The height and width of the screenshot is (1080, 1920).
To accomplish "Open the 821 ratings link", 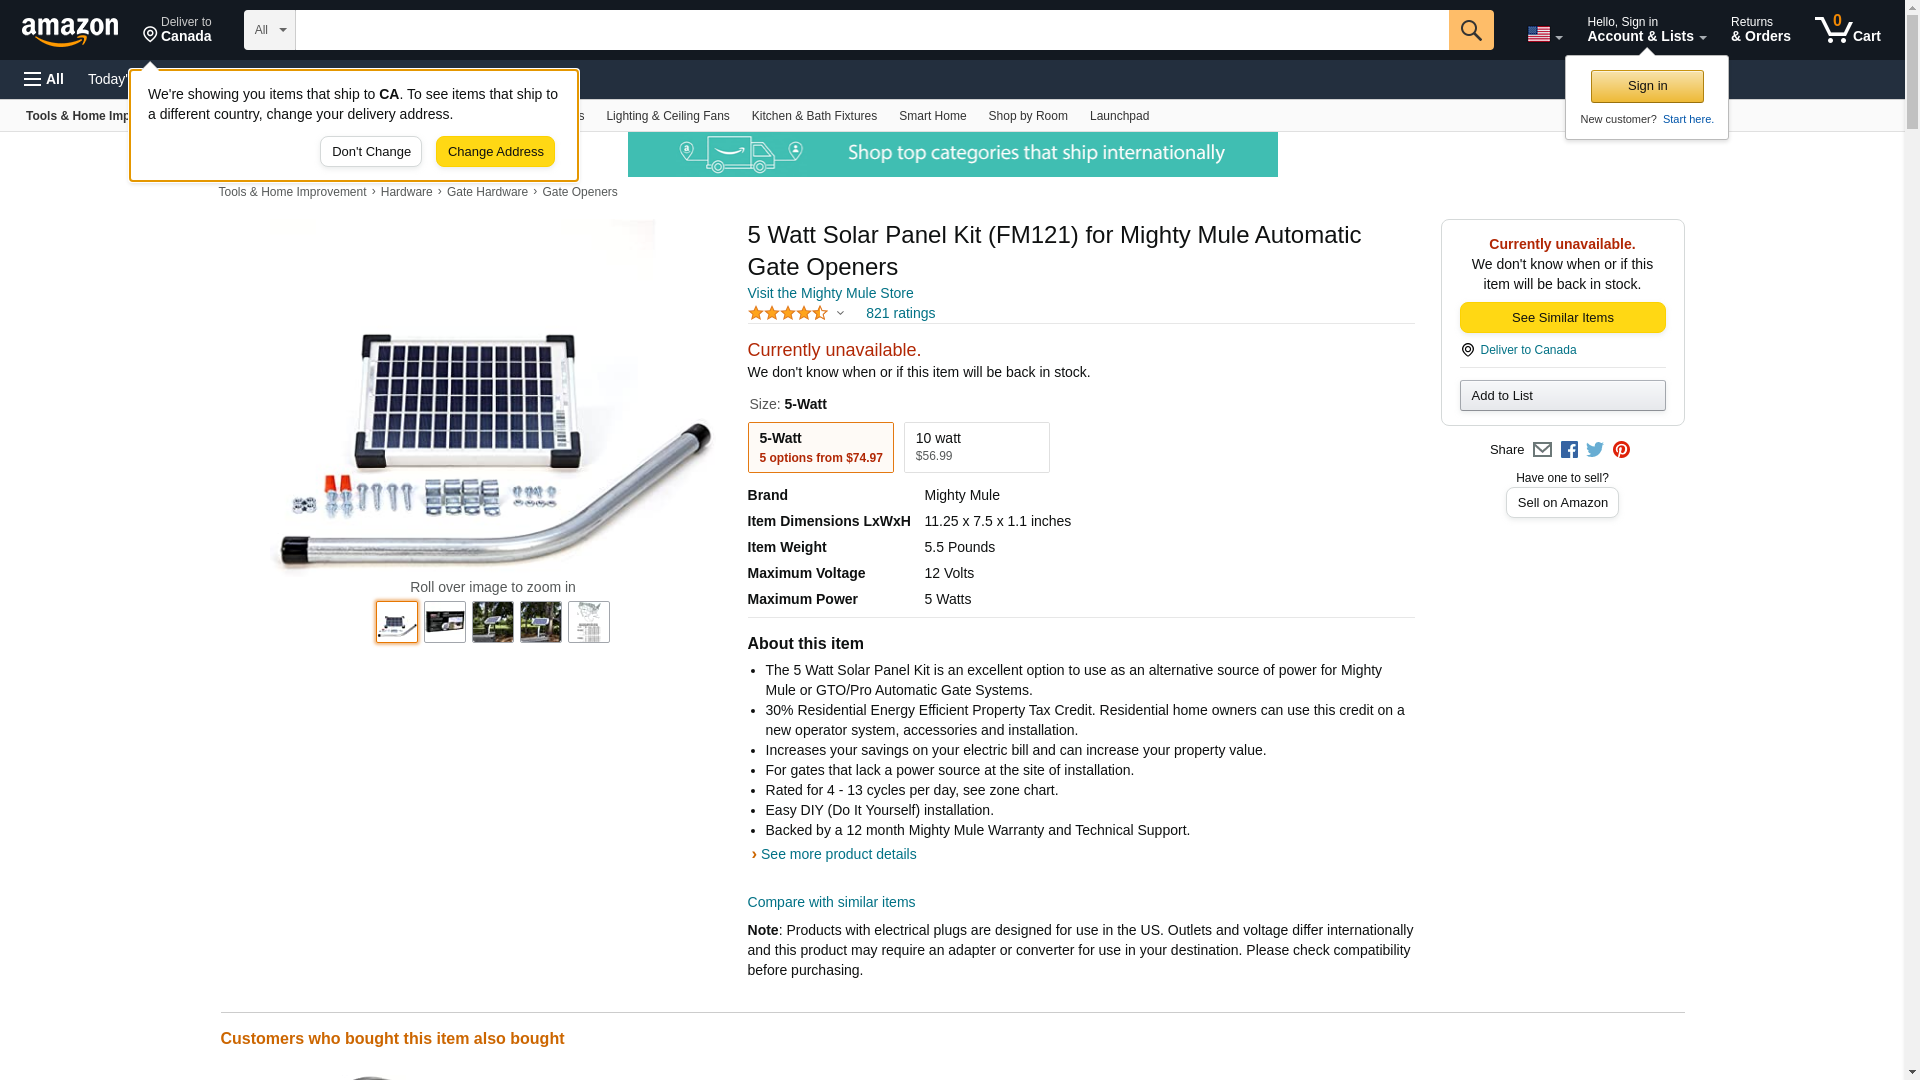I will point(900,313).
